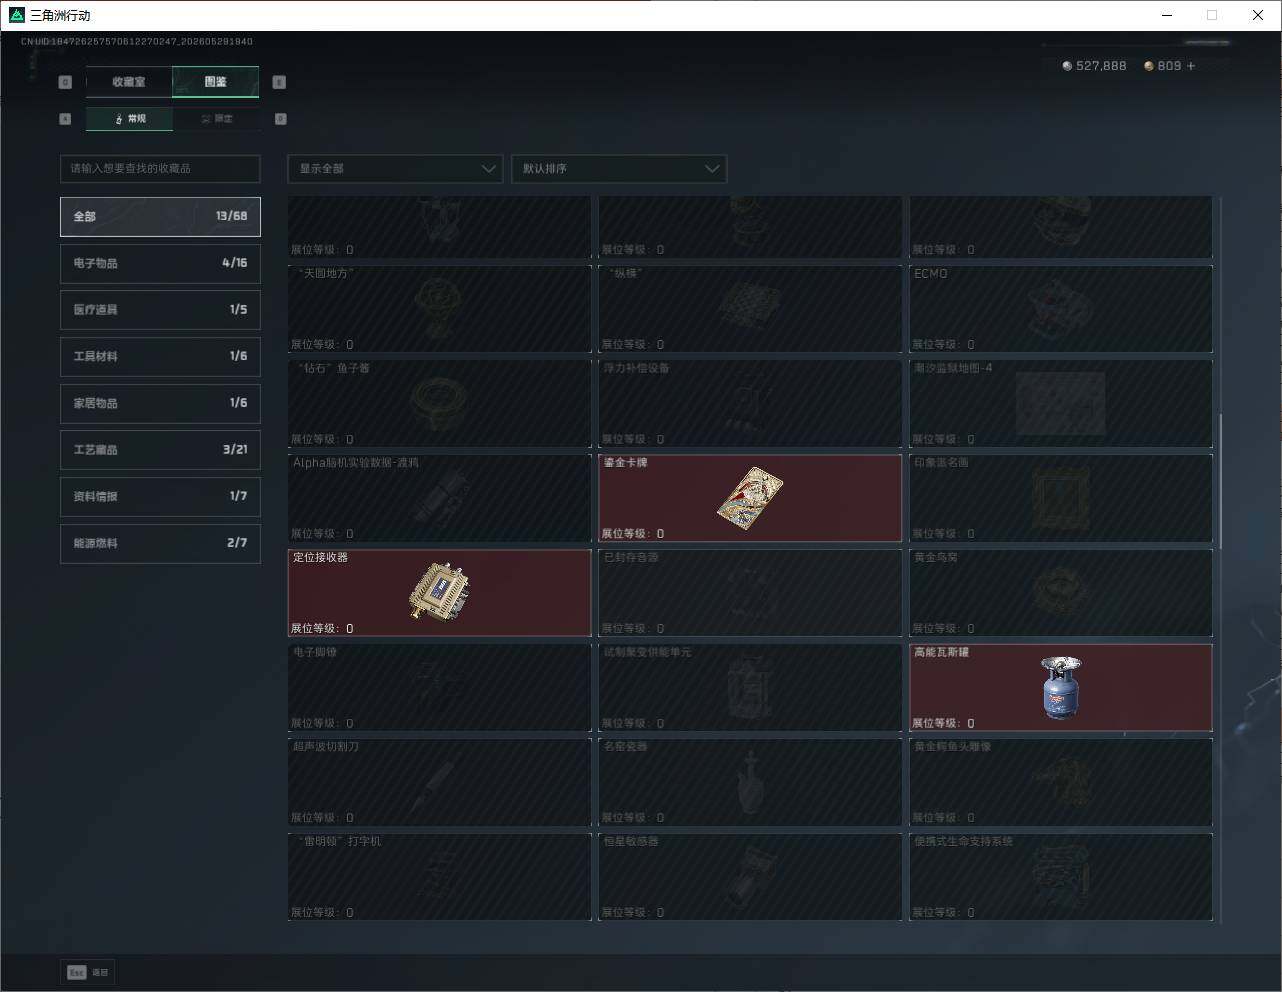Open the 潮汐监狱地图-4 map thumbnail

tap(1060, 403)
